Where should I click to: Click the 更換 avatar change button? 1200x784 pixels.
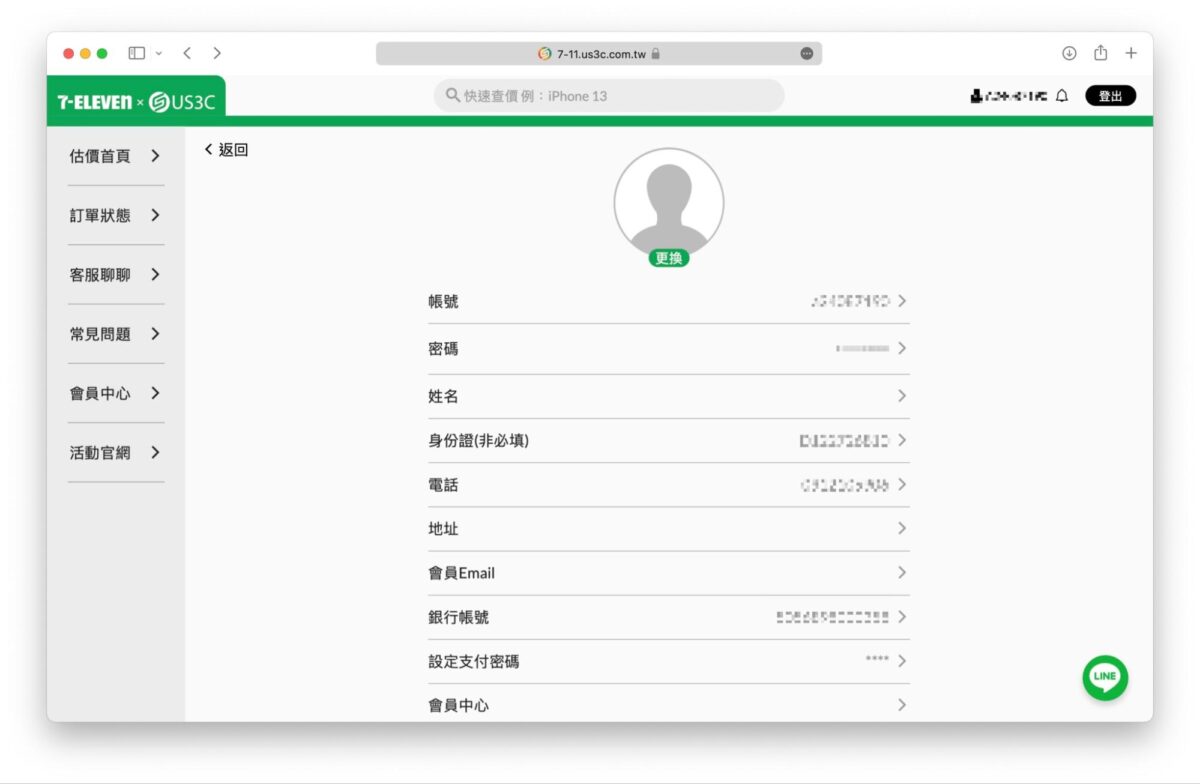tap(669, 258)
